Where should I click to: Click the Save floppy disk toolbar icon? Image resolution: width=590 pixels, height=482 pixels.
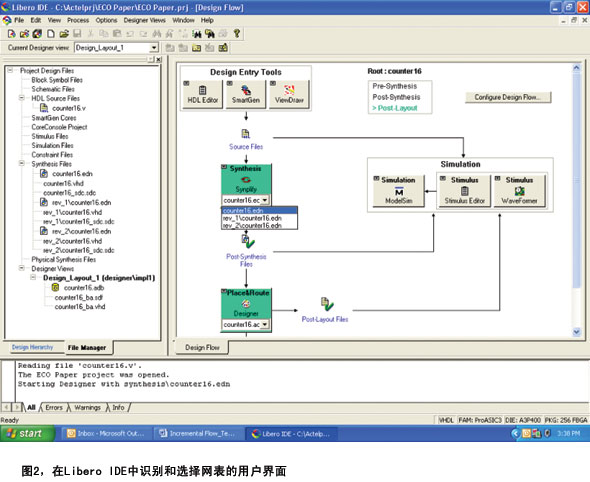[x=77, y=34]
